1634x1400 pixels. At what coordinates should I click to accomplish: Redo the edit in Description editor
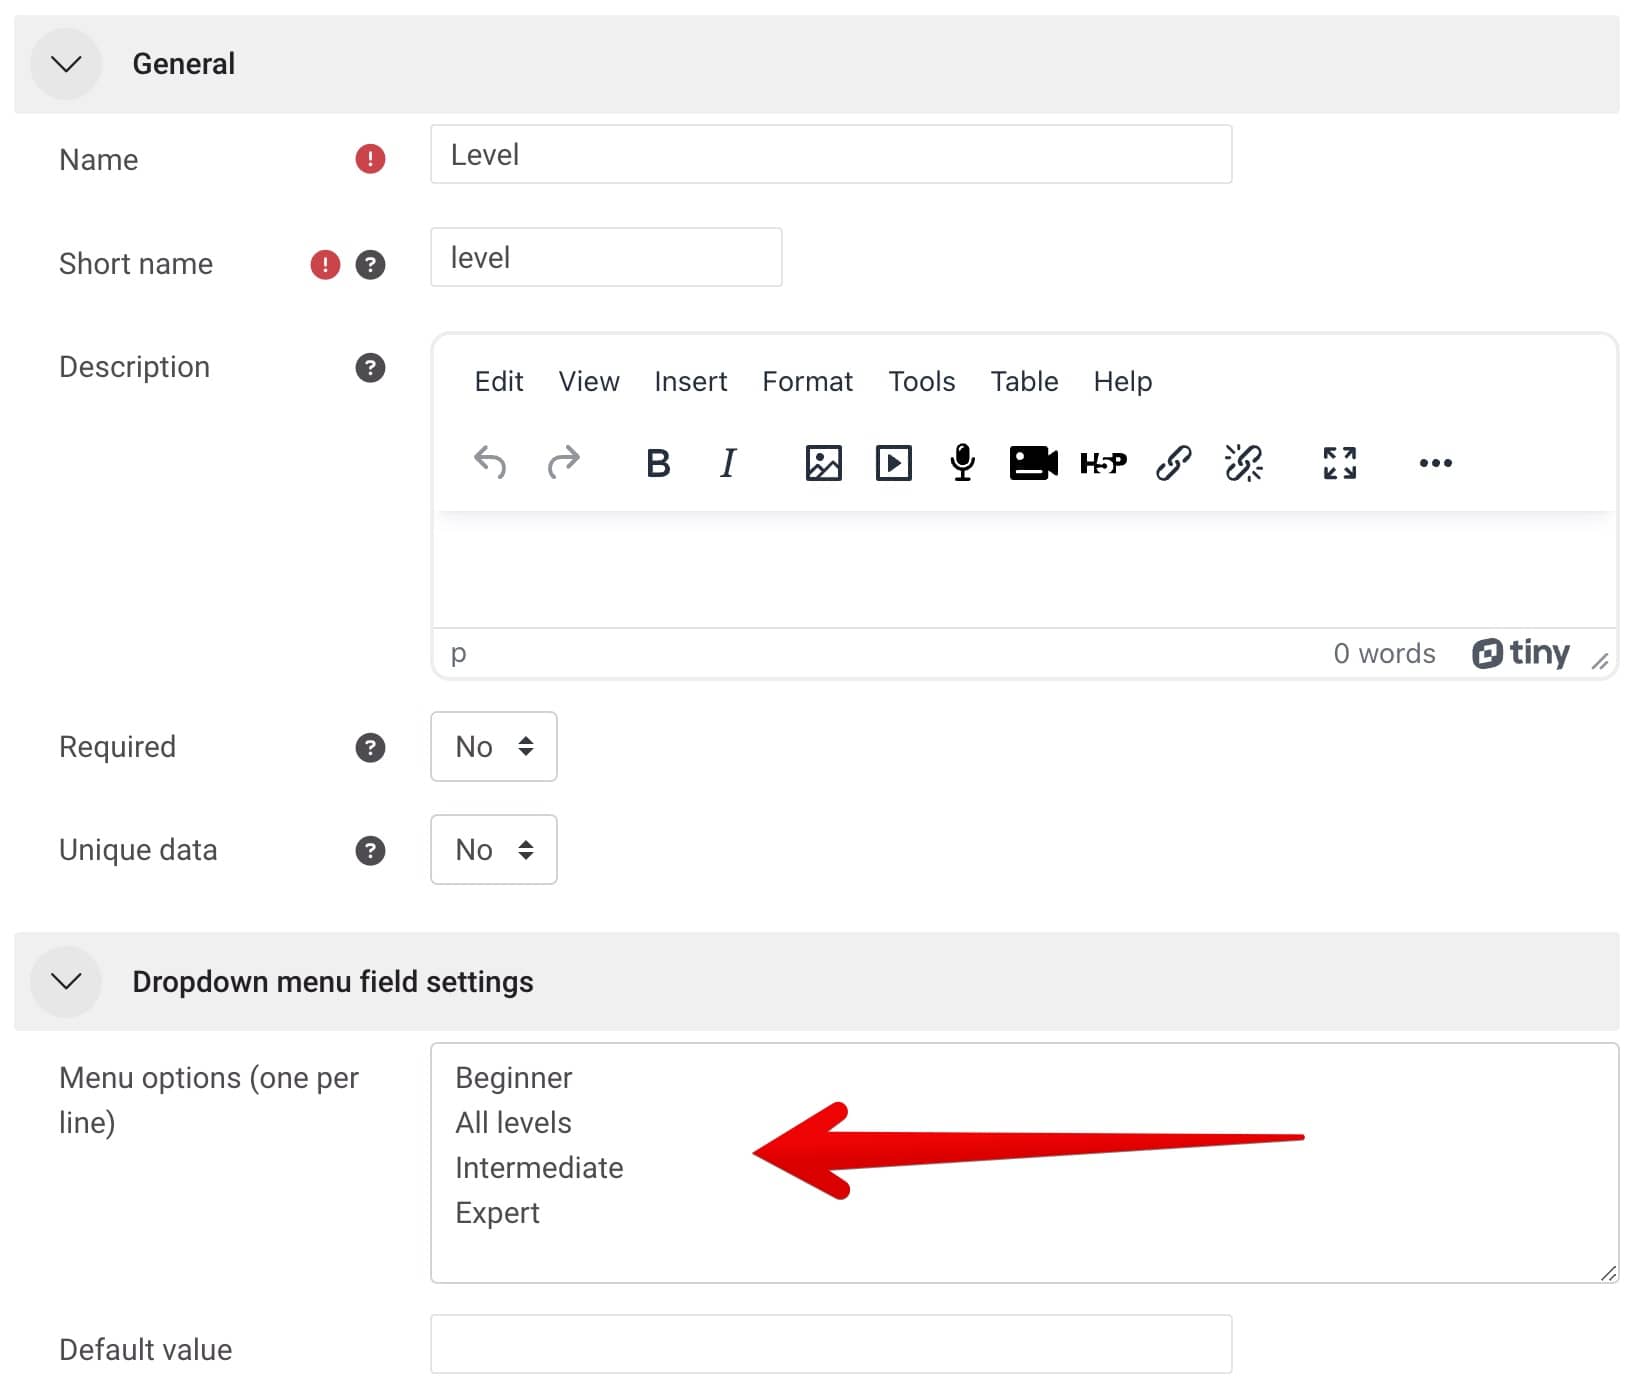click(564, 463)
